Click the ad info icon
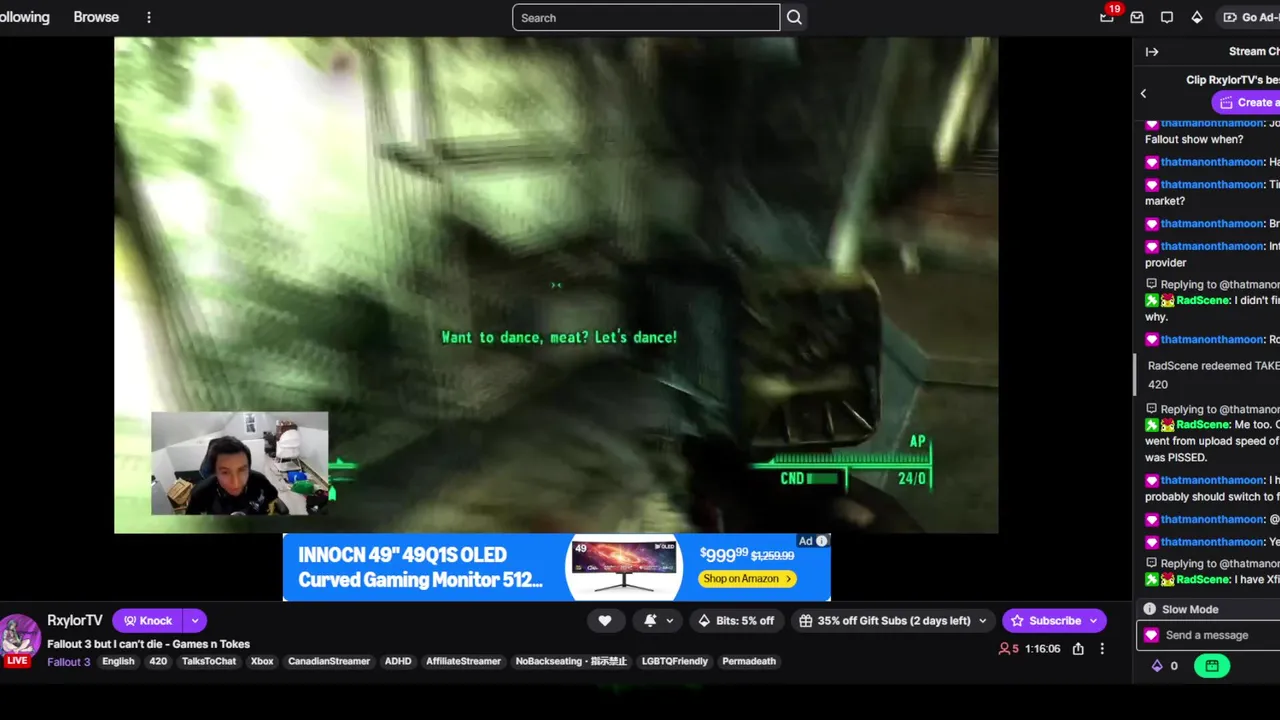This screenshot has height=720, width=1280. [822, 541]
